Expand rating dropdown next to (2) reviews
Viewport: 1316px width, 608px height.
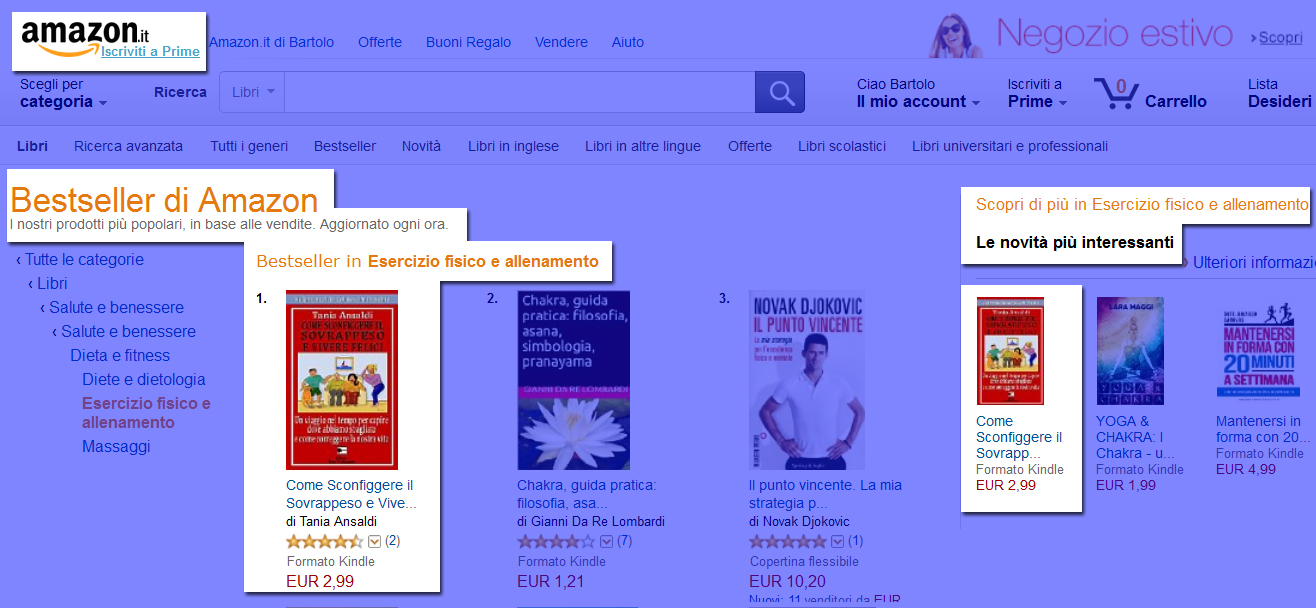coord(375,542)
